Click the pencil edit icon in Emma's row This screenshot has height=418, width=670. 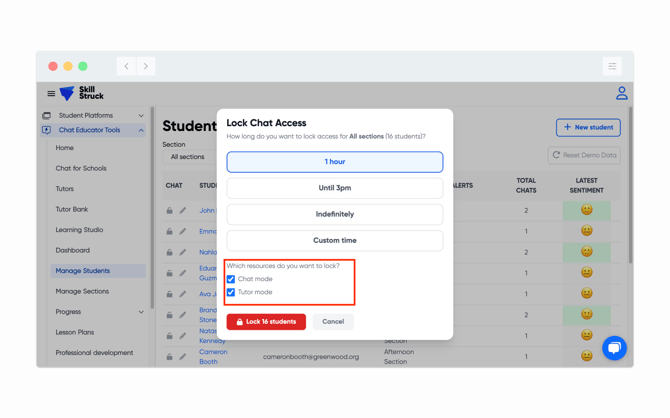pyautogui.click(x=183, y=232)
